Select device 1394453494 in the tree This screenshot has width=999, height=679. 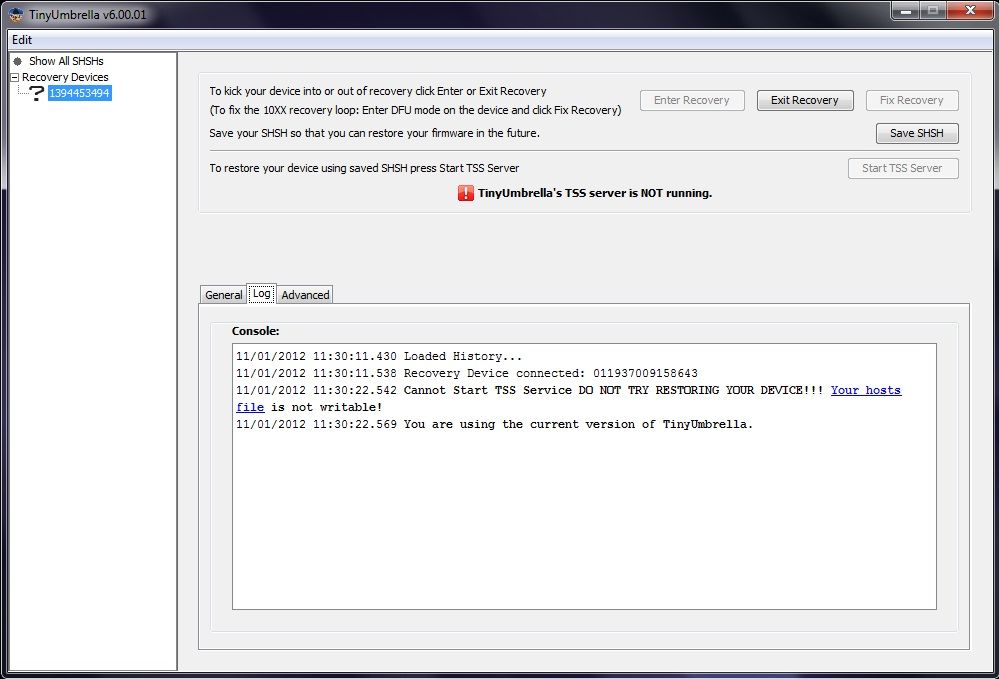80,93
